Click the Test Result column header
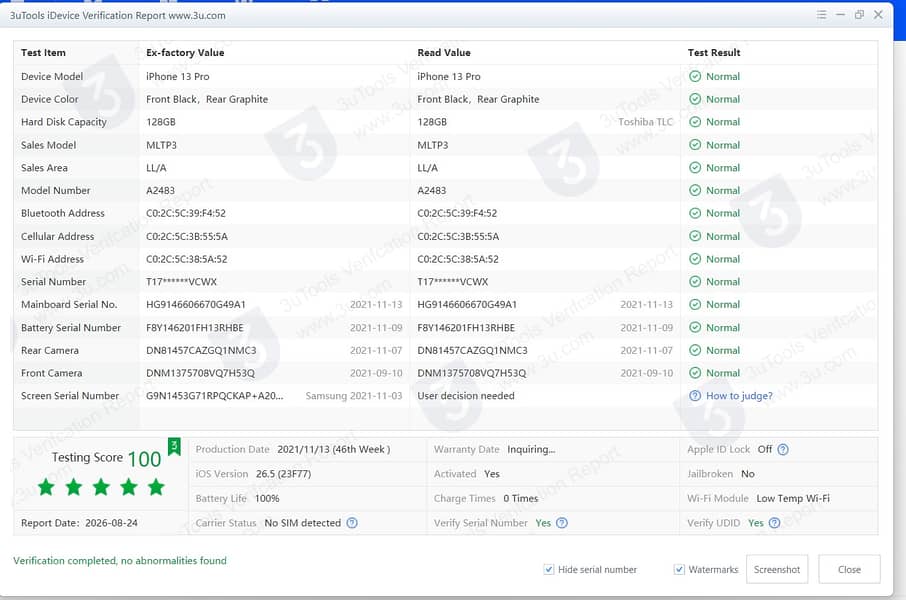 click(x=714, y=53)
